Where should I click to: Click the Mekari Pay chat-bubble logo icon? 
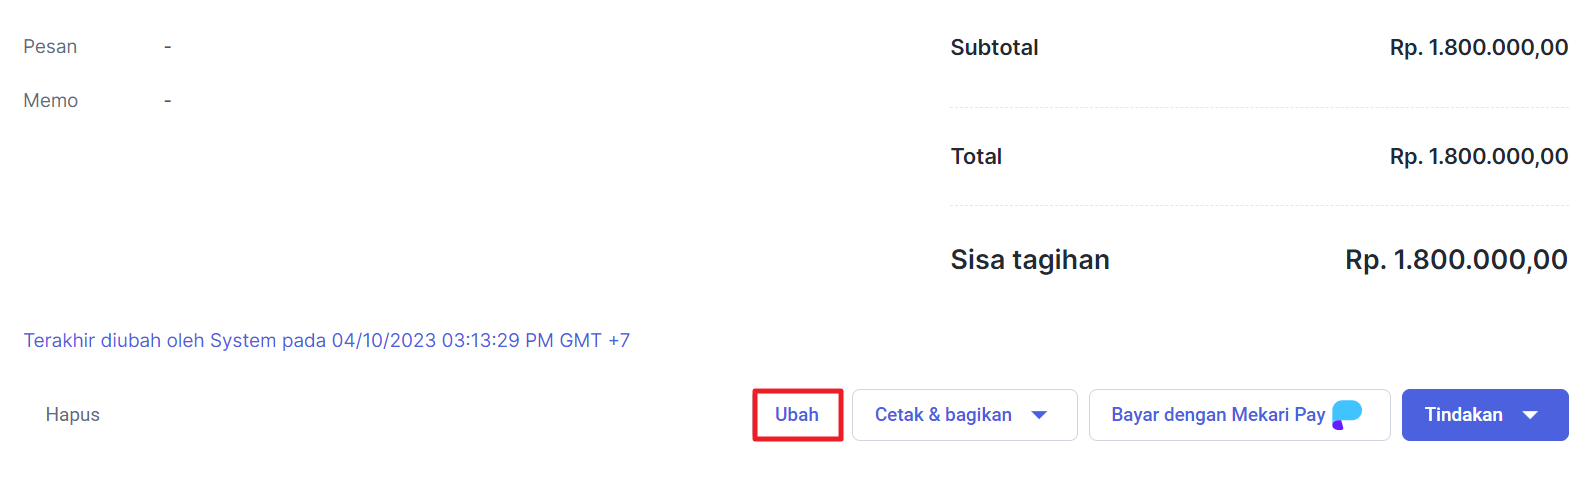pos(1347,414)
